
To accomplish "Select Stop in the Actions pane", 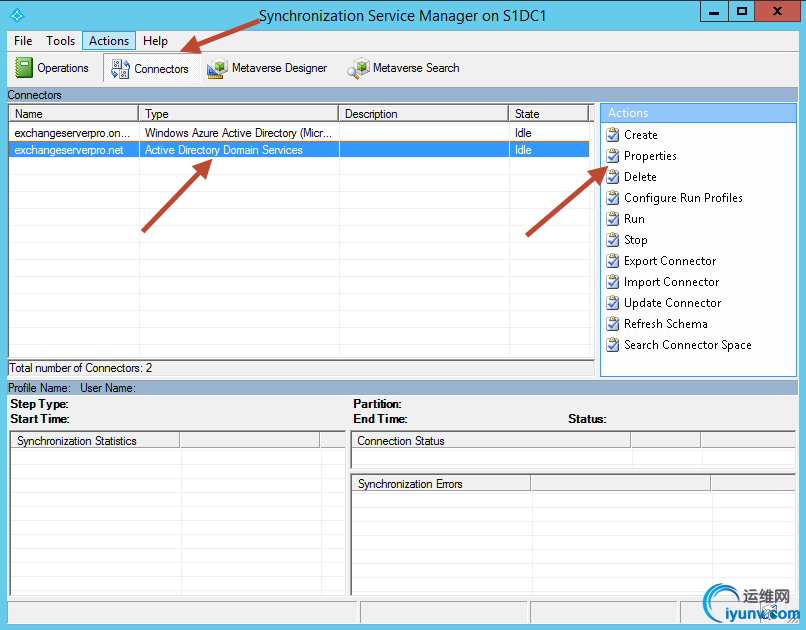I will click(x=636, y=240).
